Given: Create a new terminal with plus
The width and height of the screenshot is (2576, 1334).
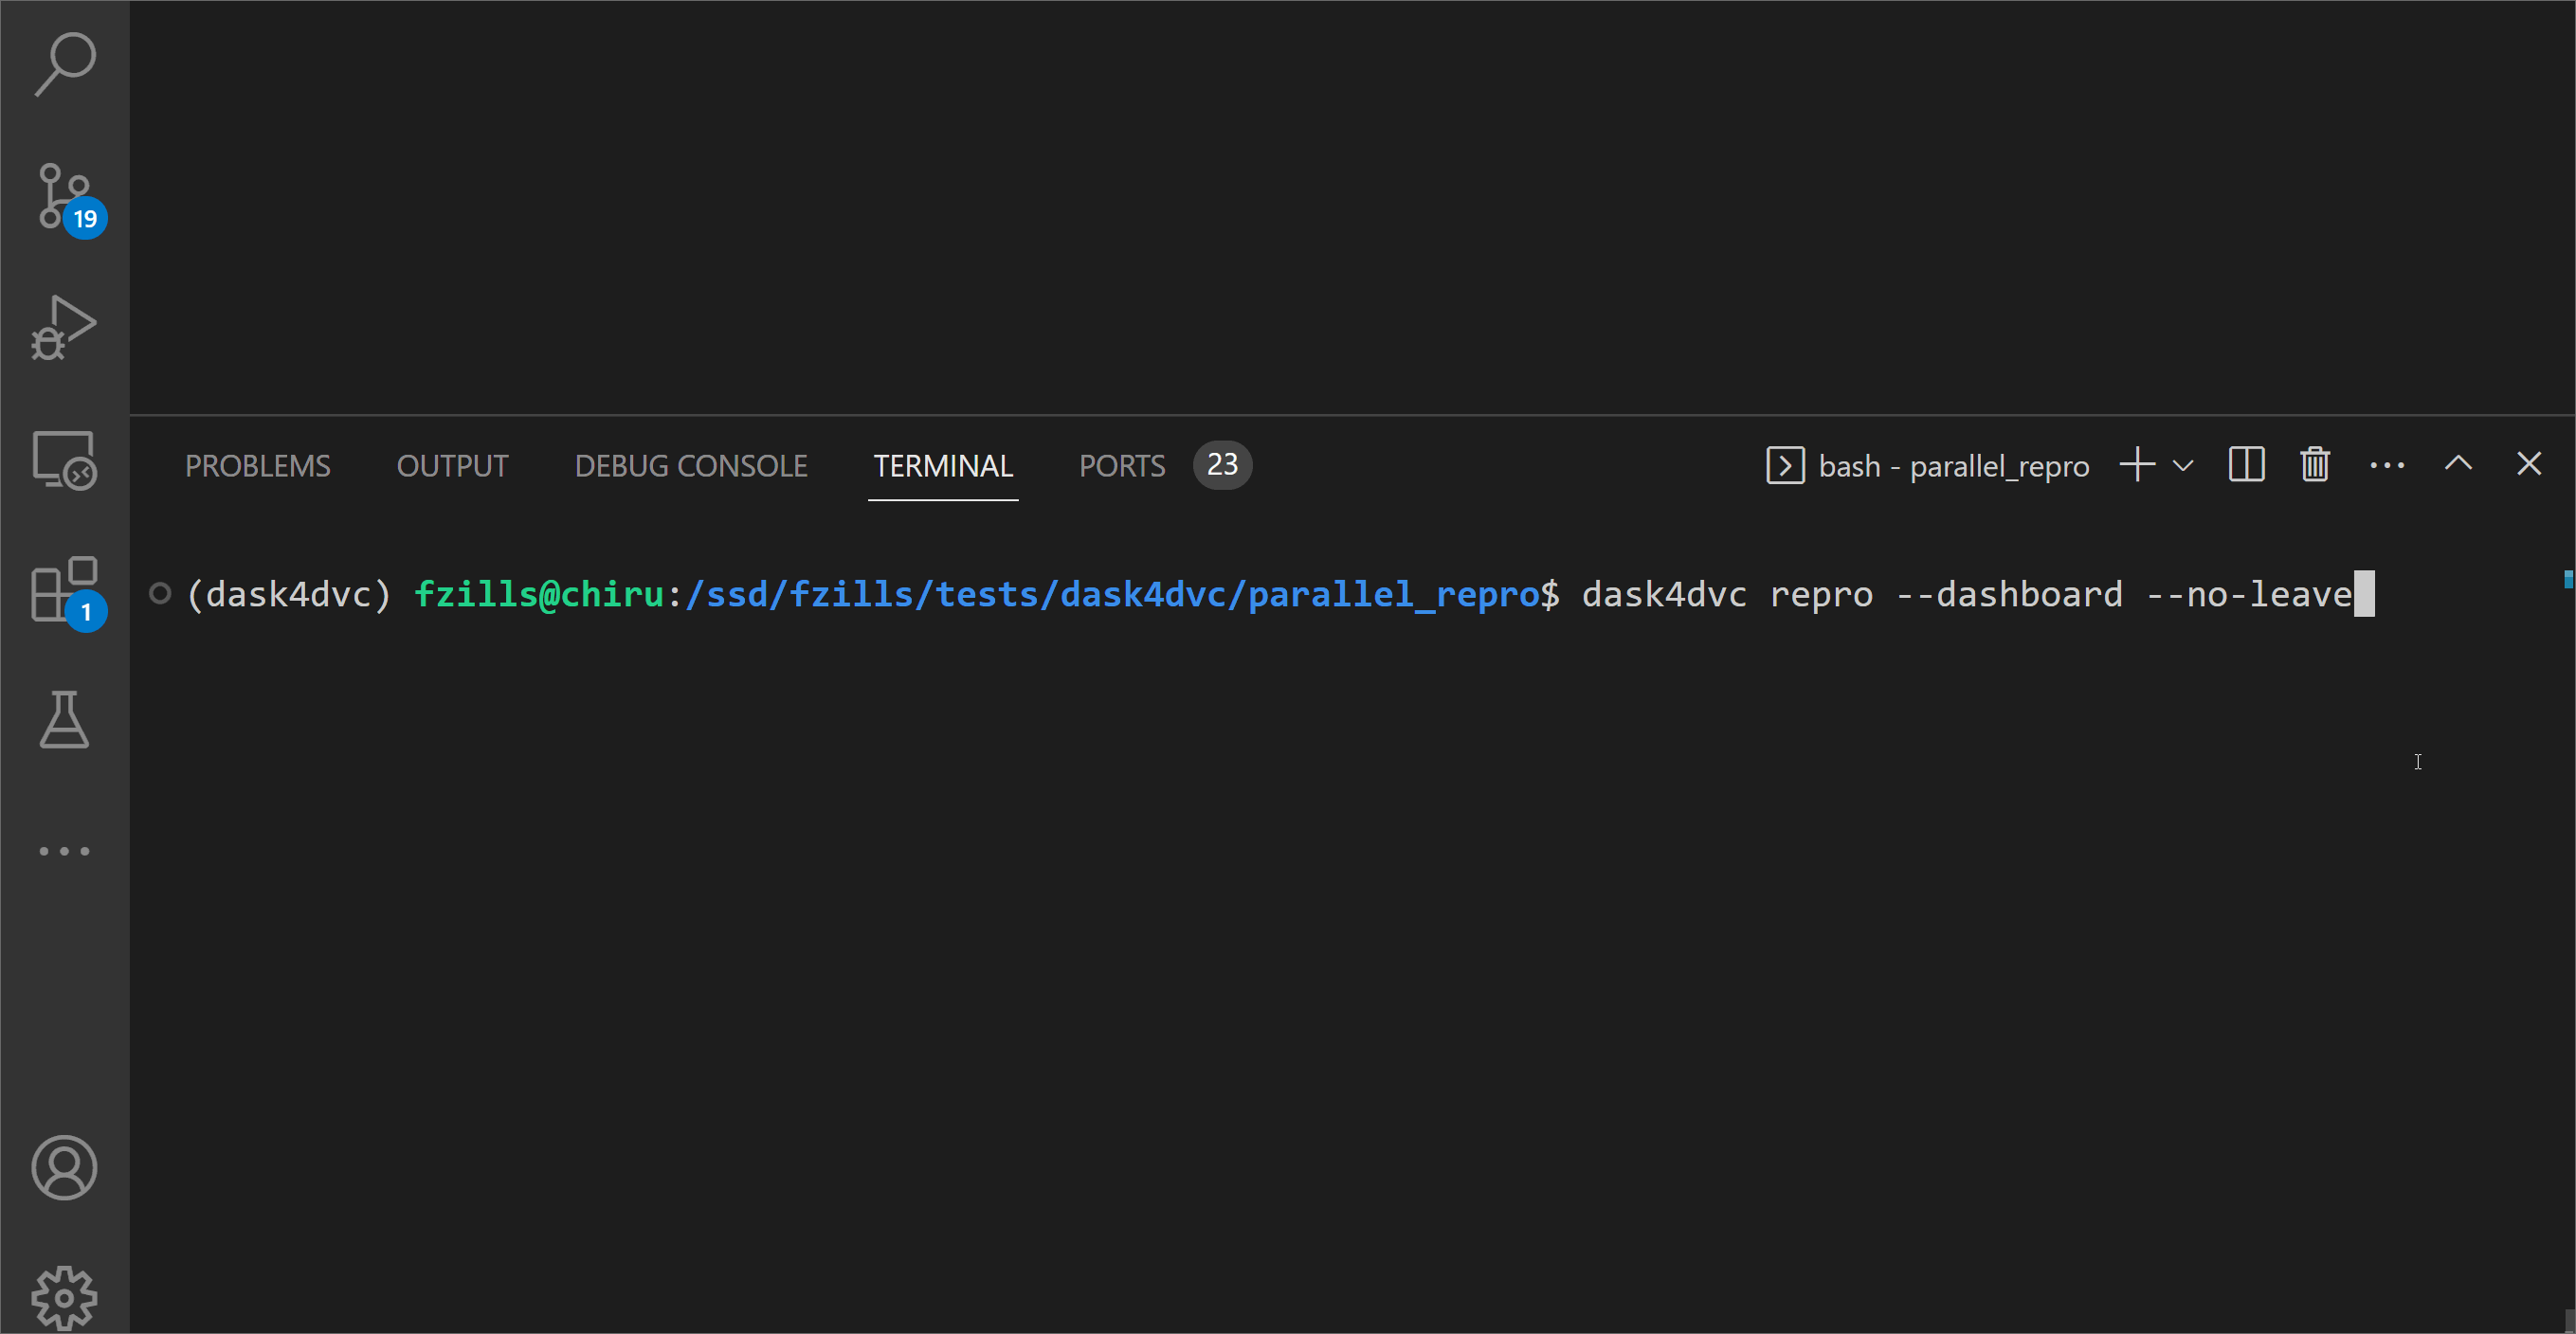Looking at the screenshot, I should click(2137, 465).
